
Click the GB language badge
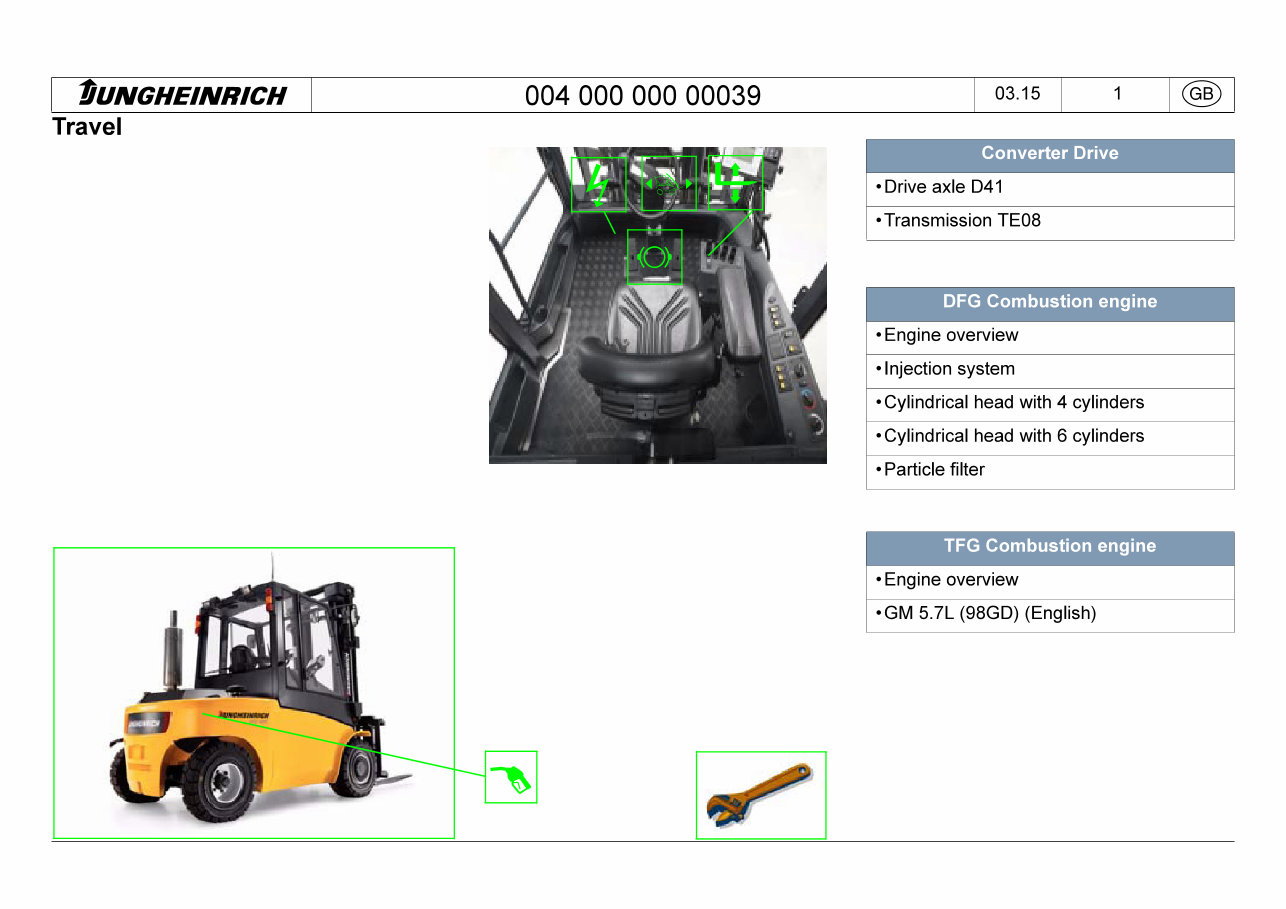click(1201, 94)
